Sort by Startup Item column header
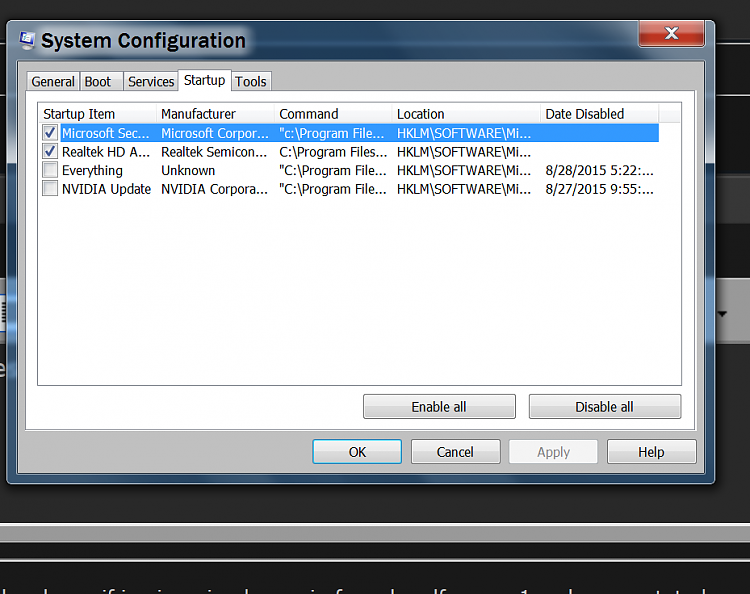 97,114
